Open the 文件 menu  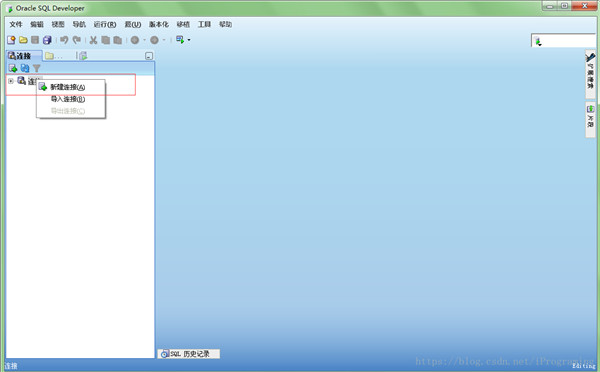pos(16,24)
